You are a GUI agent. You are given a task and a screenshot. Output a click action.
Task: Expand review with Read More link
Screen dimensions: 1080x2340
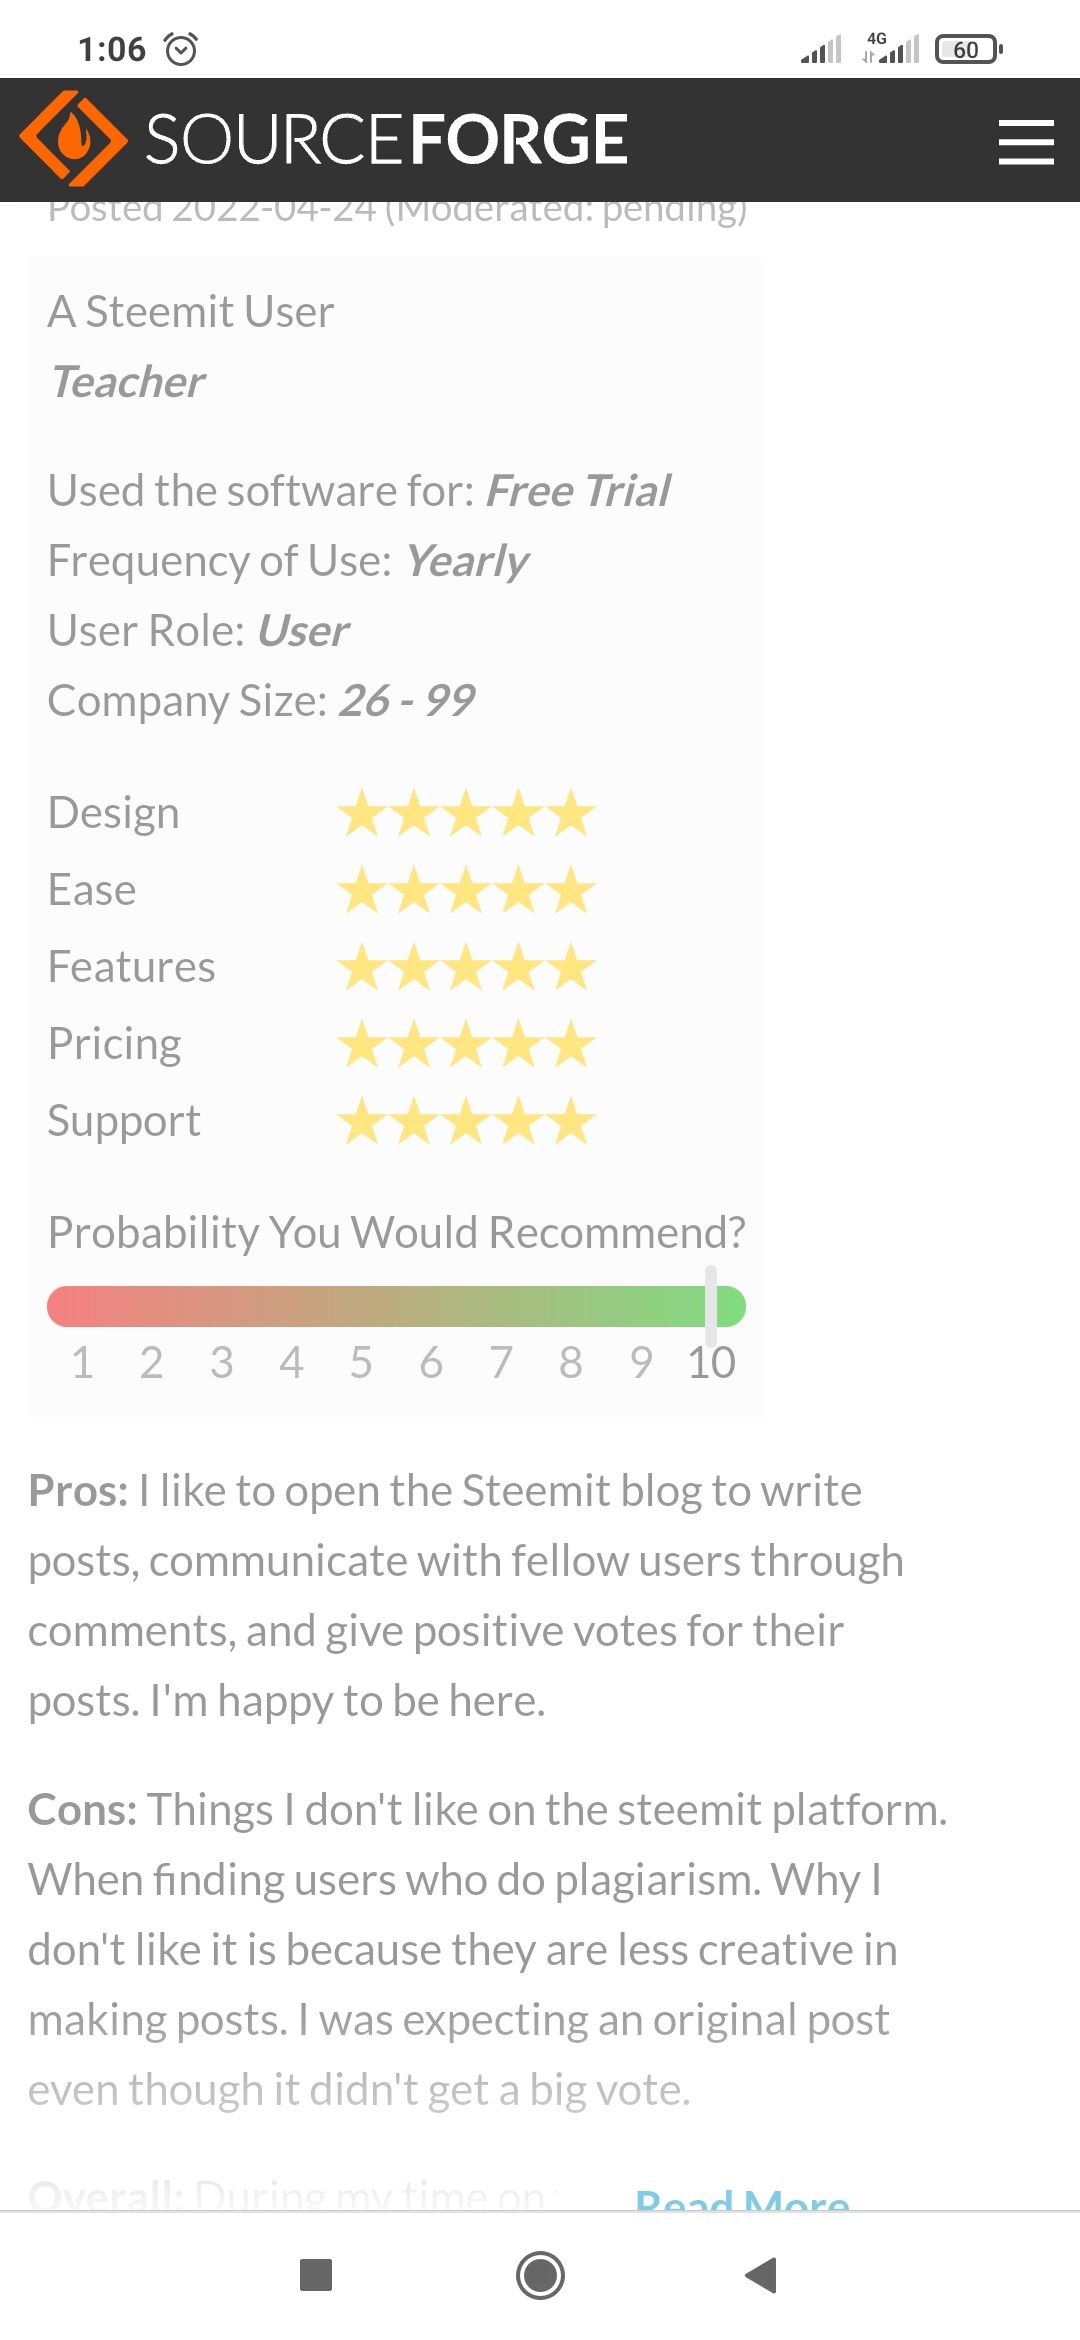[x=742, y=2200]
